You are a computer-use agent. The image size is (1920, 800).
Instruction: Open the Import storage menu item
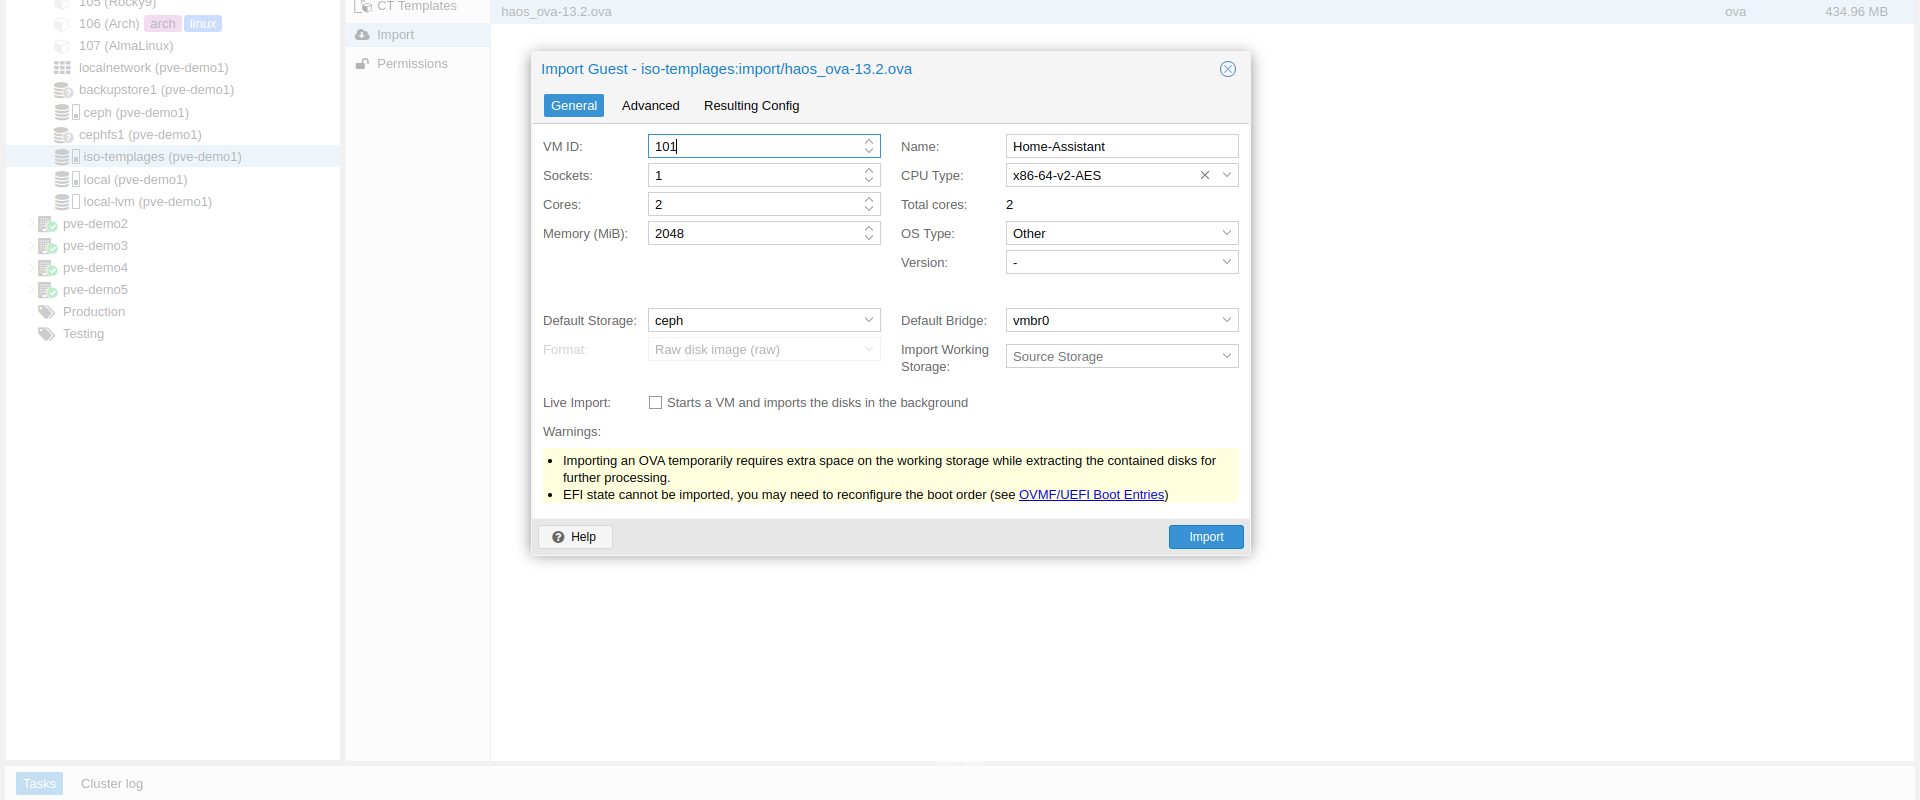418,35
